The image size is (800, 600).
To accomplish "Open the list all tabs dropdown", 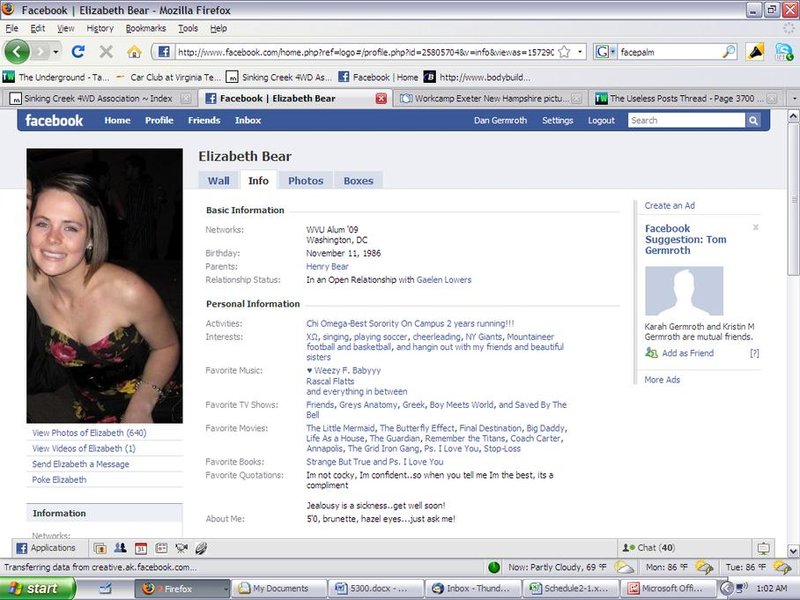I will pyautogui.click(x=794, y=98).
